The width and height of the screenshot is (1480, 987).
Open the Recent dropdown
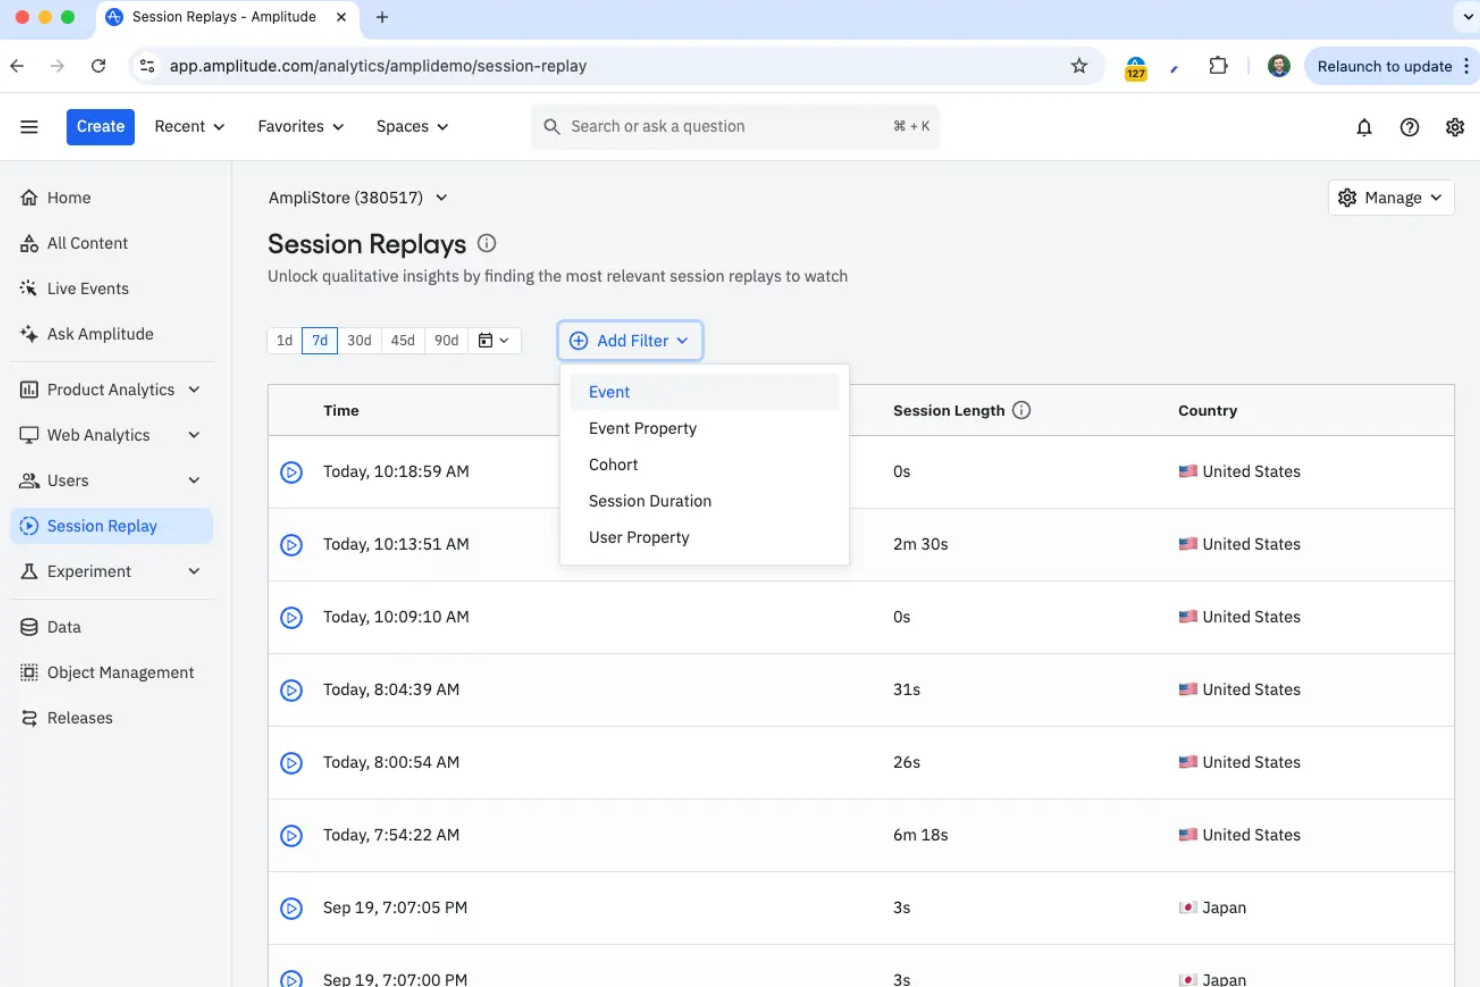click(189, 127)
